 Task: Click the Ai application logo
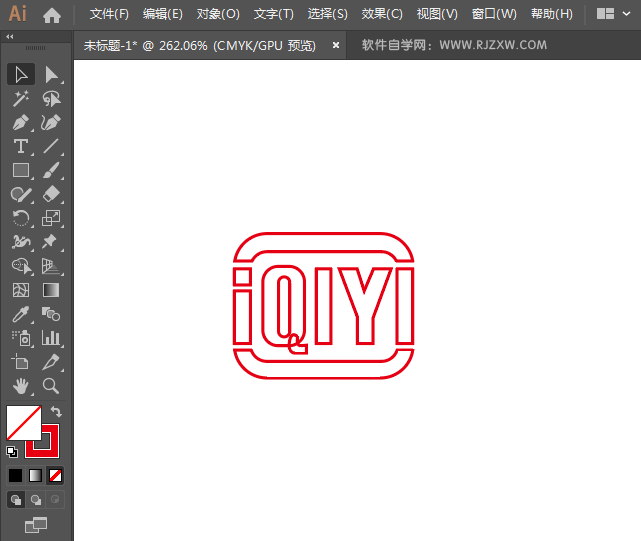[x=17, y=14]
